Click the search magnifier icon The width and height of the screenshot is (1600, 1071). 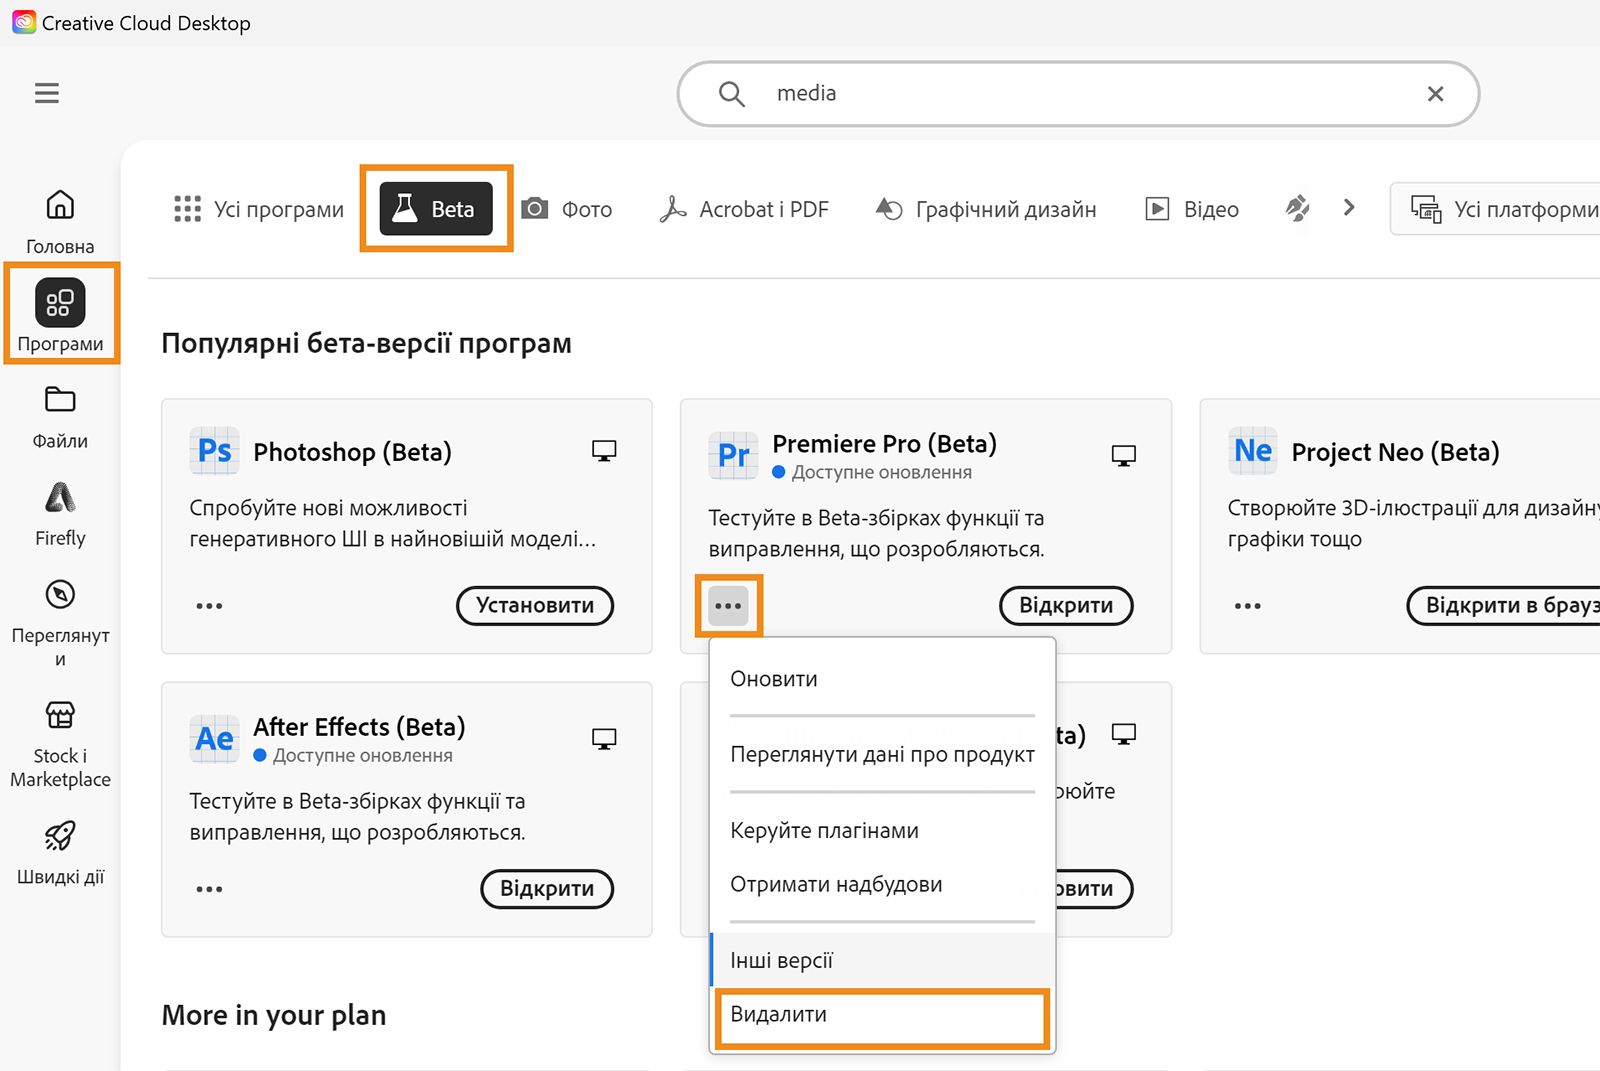(x=732, y=94)
